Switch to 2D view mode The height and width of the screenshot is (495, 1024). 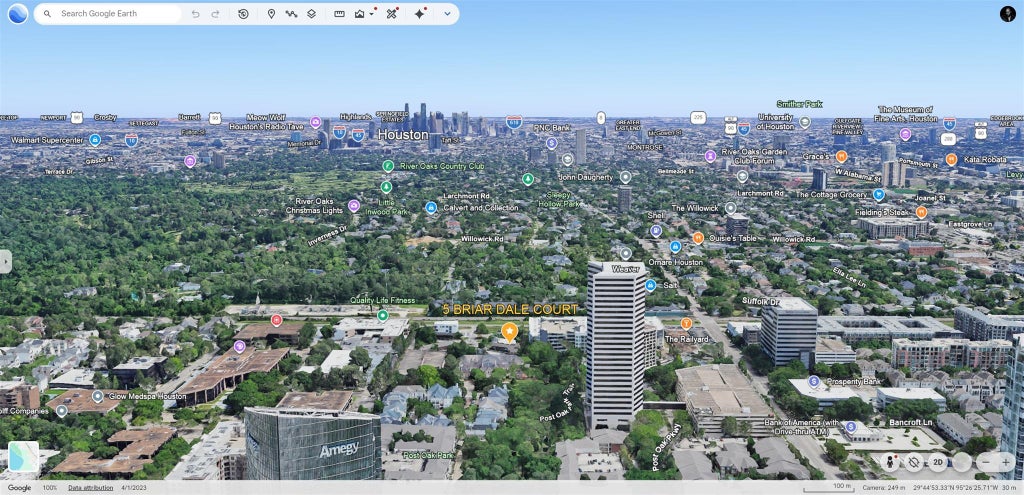pos(938,462)
